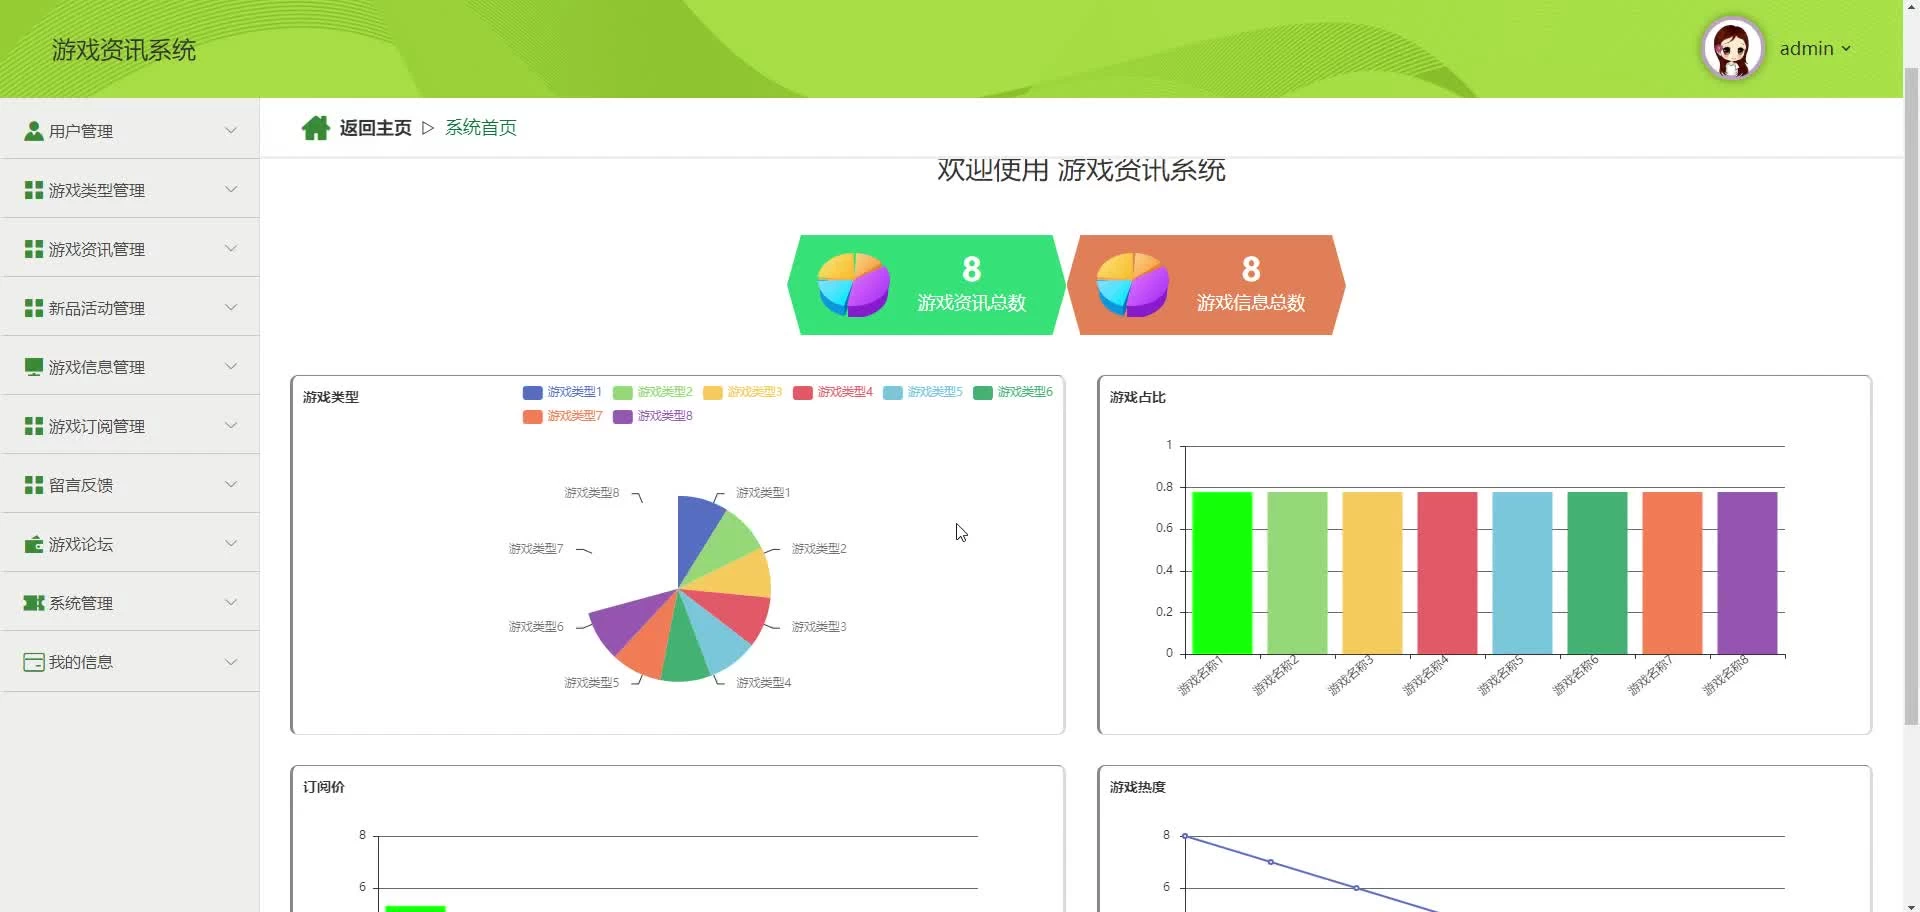Click the green home icon in breadcrumb

click(316, 128)
